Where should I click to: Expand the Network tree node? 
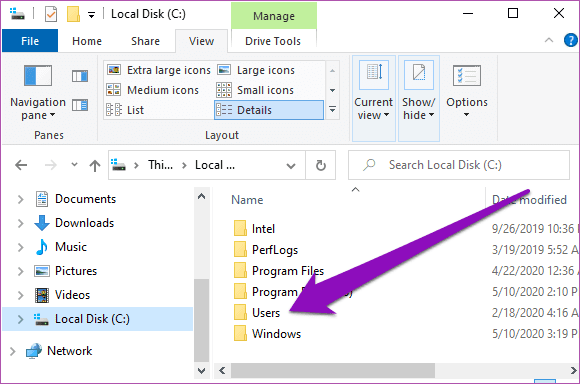(13, 351)
